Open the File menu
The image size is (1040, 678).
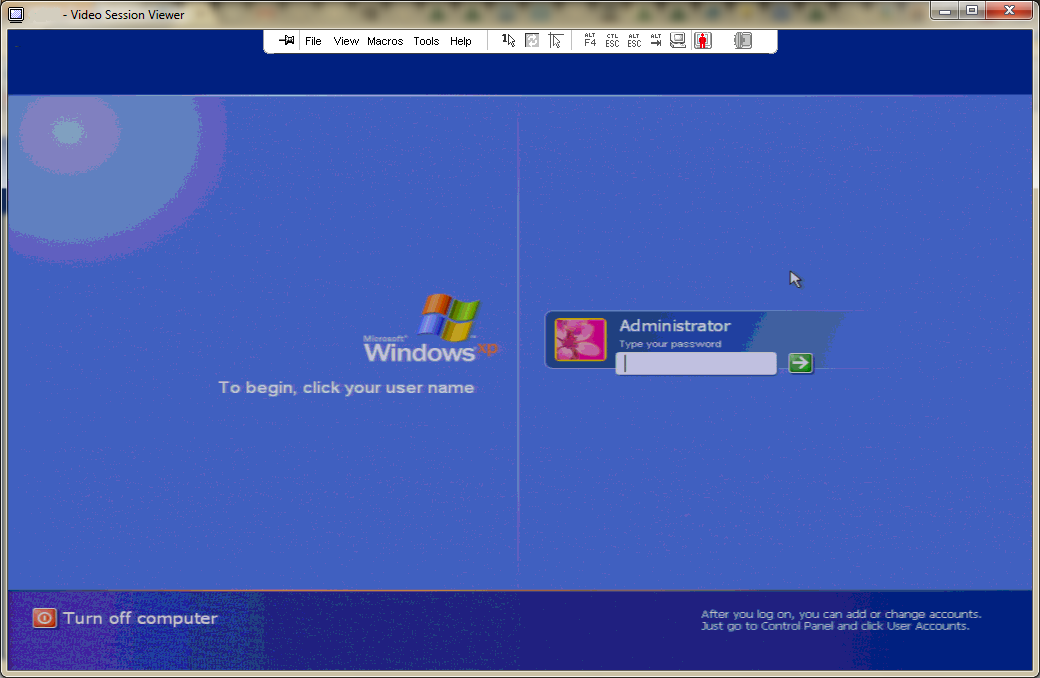(313, 41)
